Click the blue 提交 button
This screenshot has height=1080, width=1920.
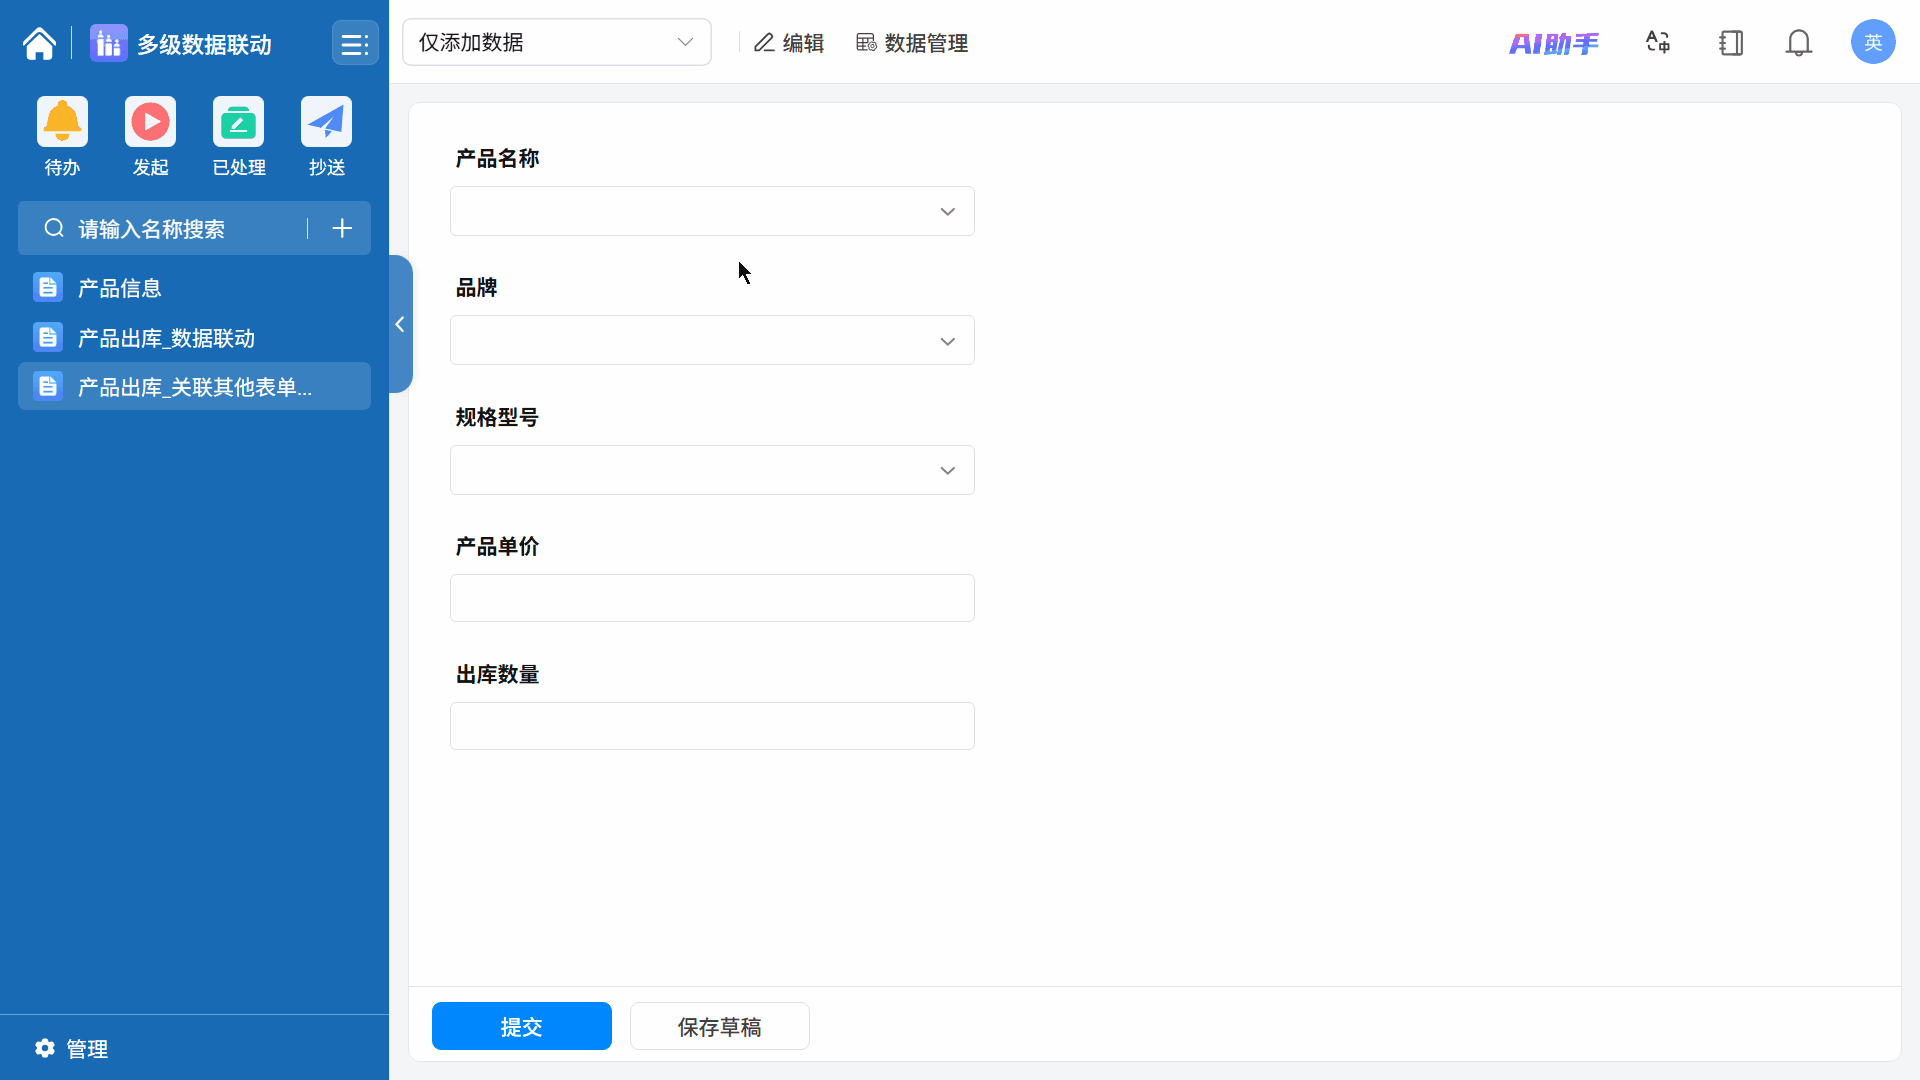point(521,1026)
